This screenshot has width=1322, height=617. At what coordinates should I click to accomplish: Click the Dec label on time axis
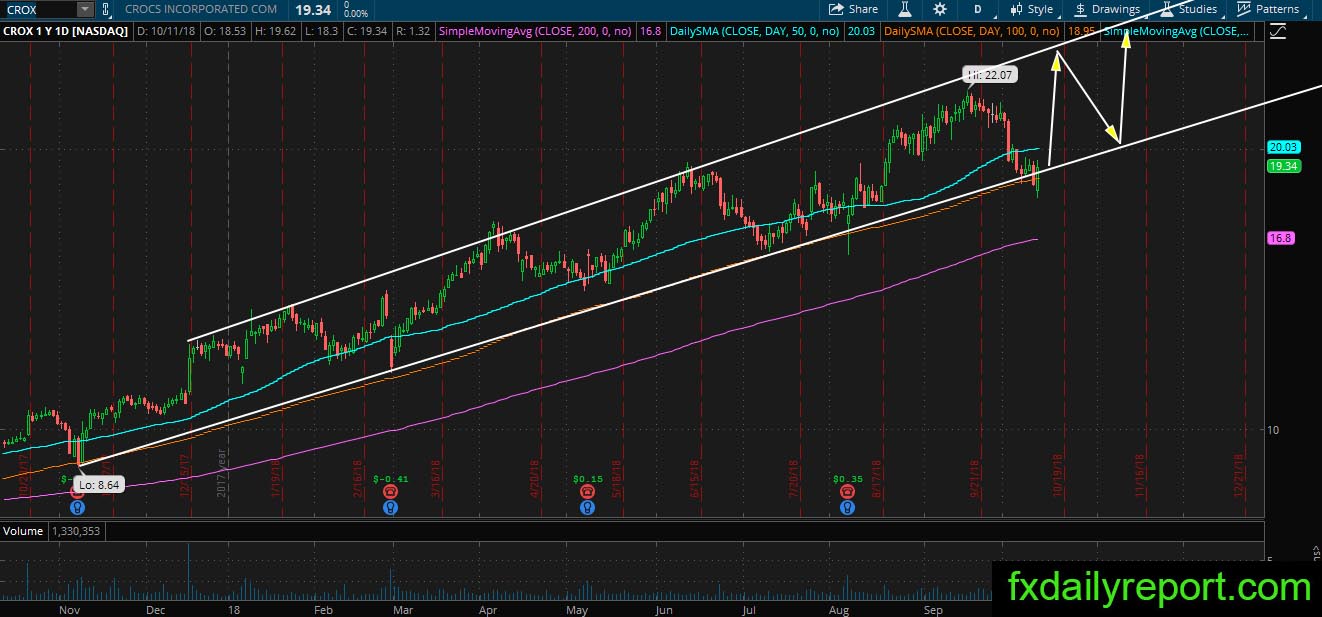coord(156,609)
